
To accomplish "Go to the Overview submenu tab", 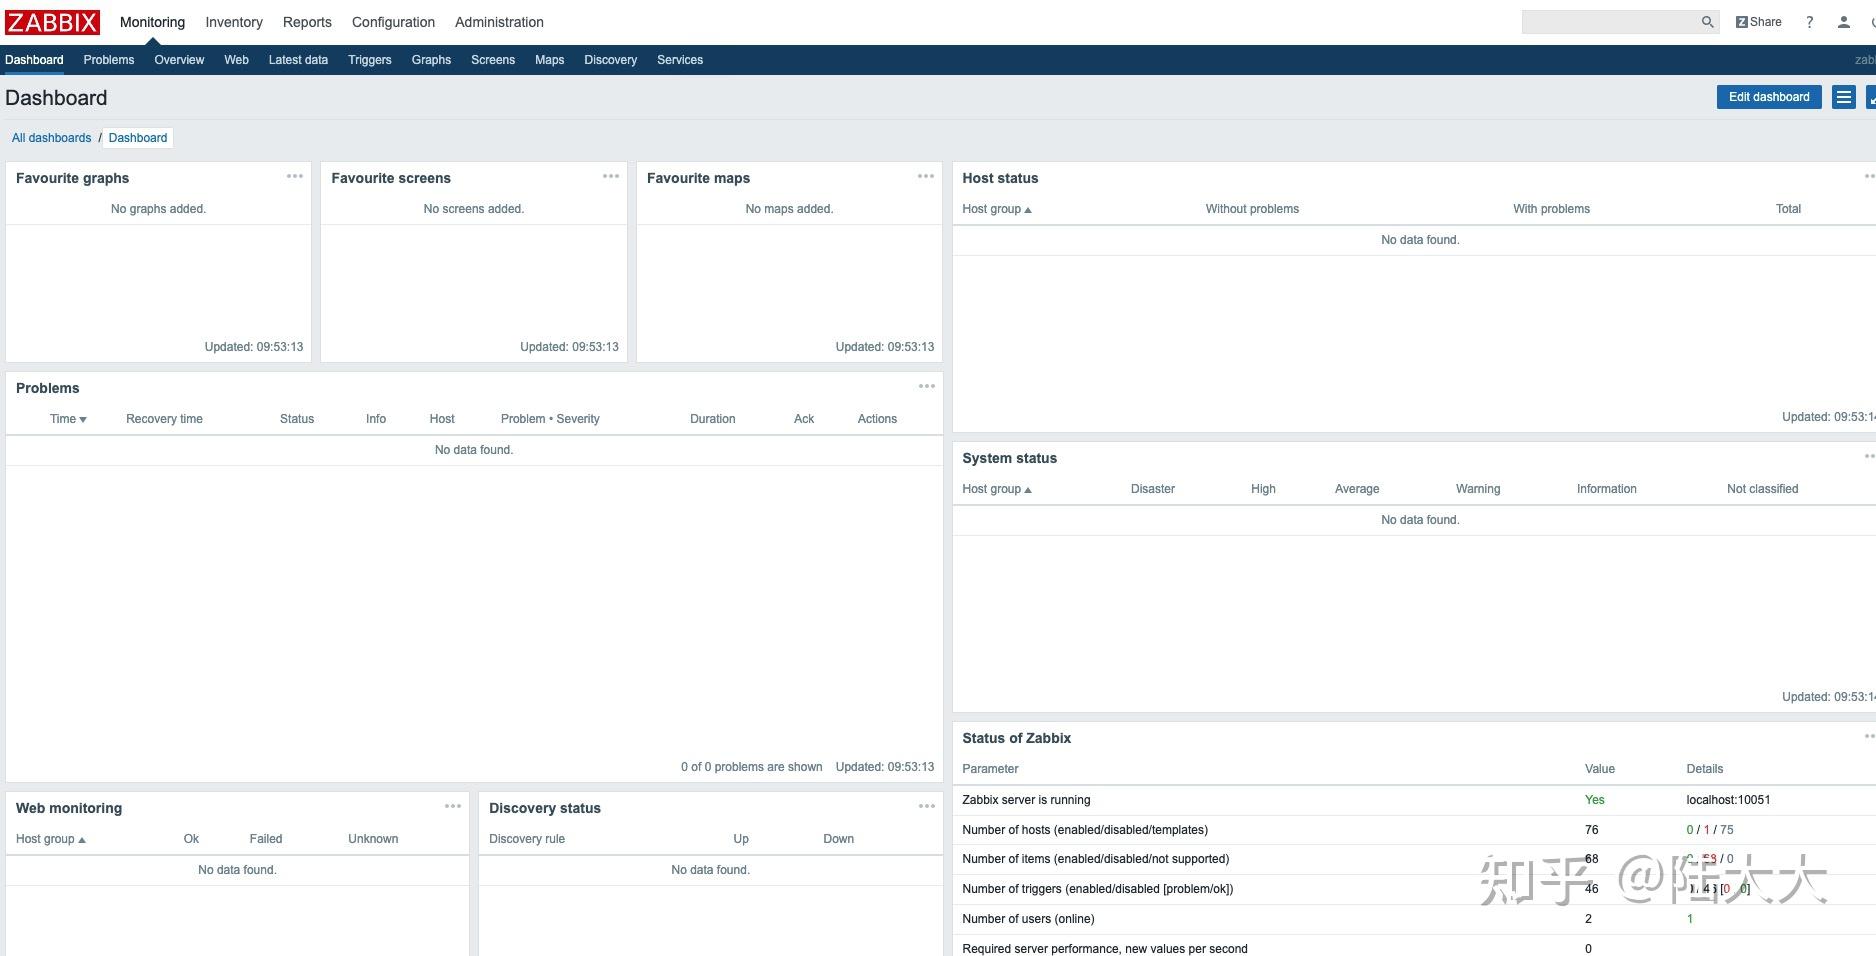I will (x=179, y=60).
